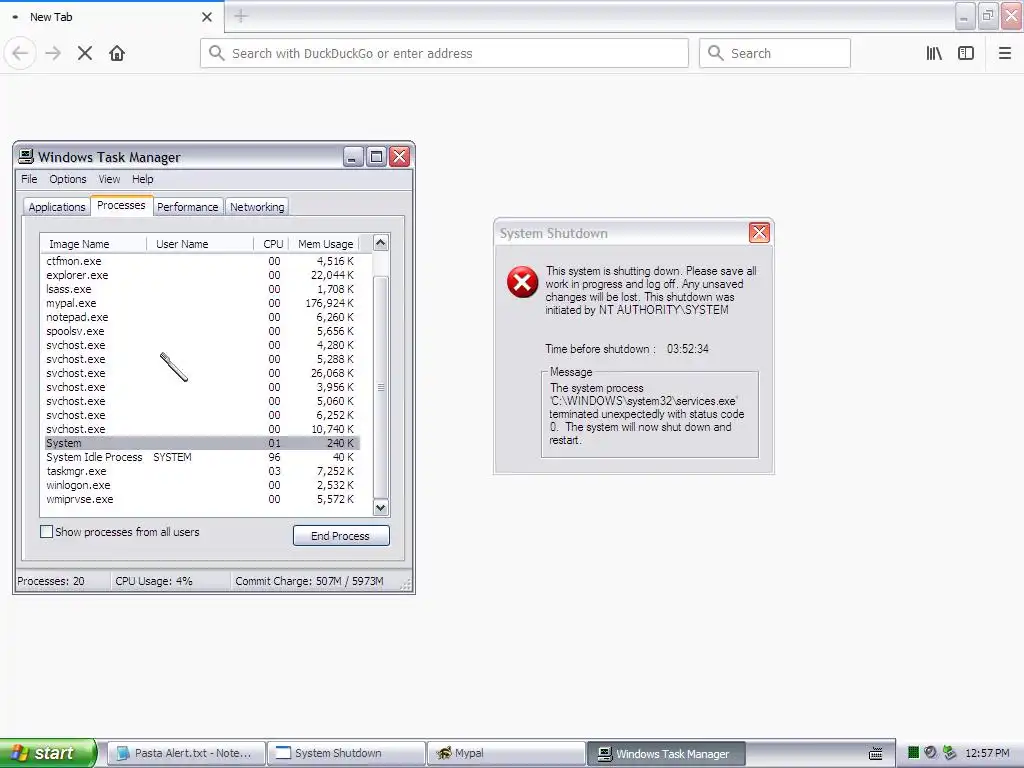Click the red error icon in System Shutdown
1024x768 pixels.
pyautogui.click(x=522, y=282)
